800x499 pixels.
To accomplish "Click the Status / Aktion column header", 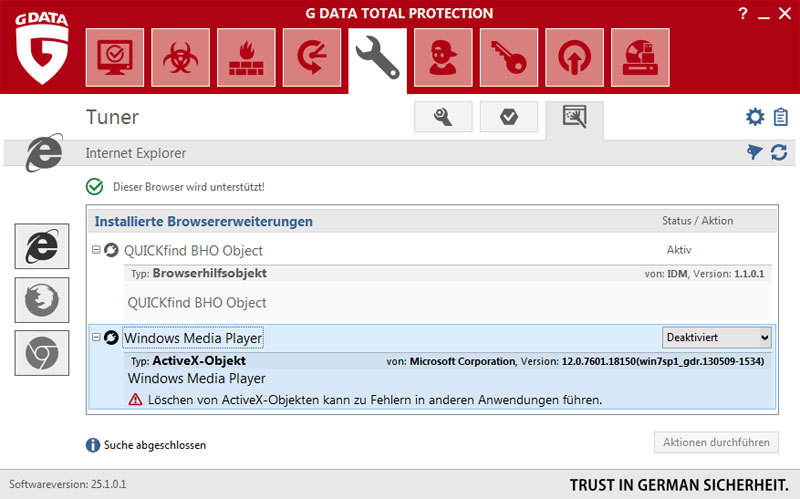I will 697,220.
